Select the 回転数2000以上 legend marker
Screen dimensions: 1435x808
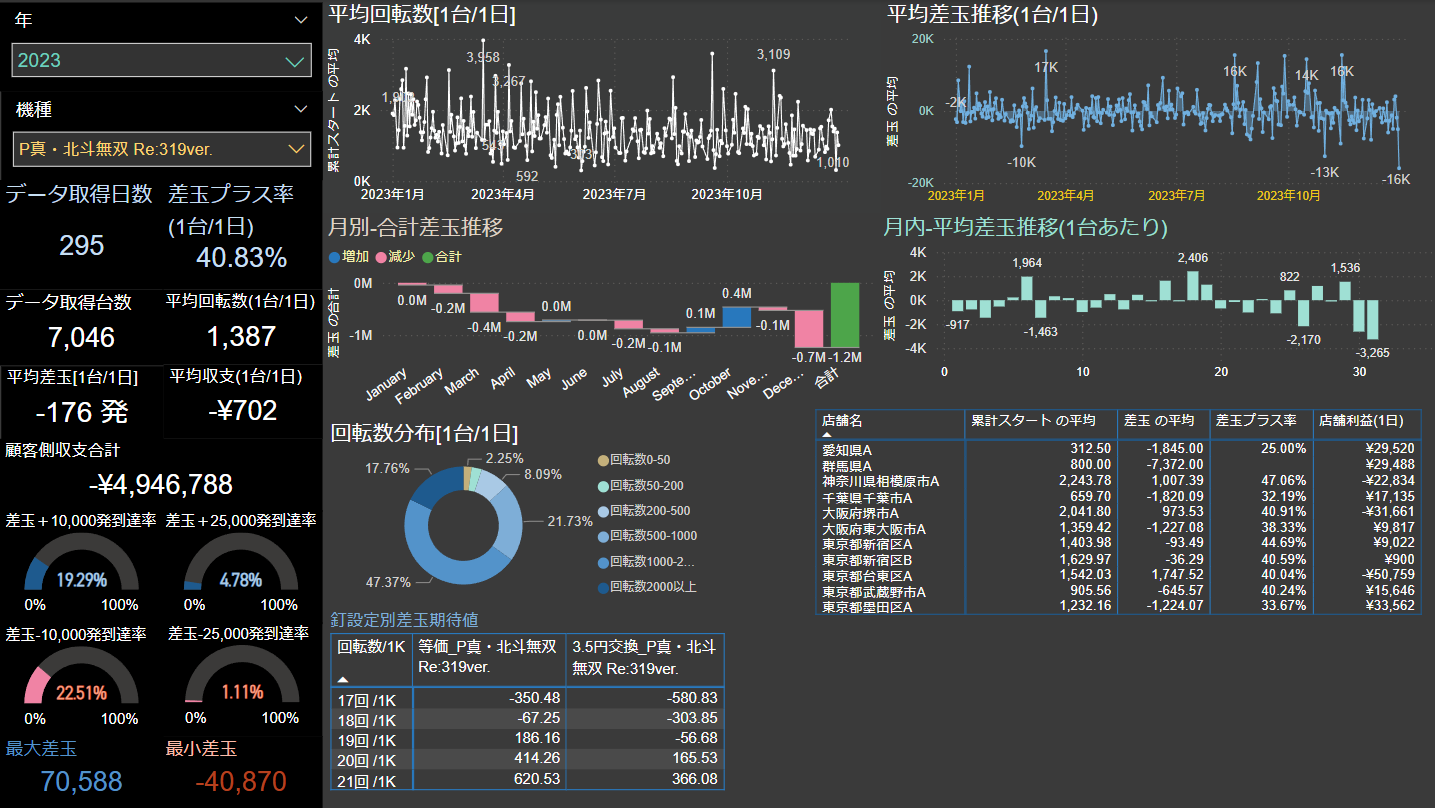click(602, 587)
